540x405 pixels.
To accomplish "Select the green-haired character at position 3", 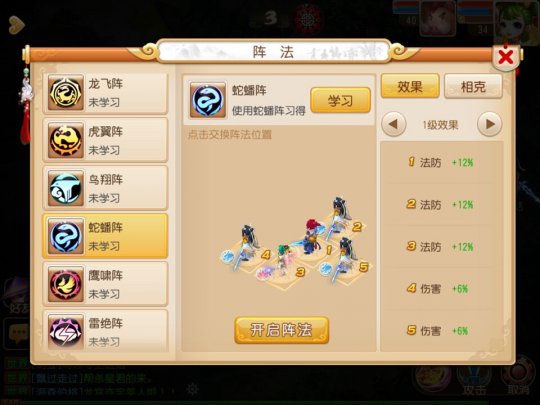I will click(x=284, y=259).
